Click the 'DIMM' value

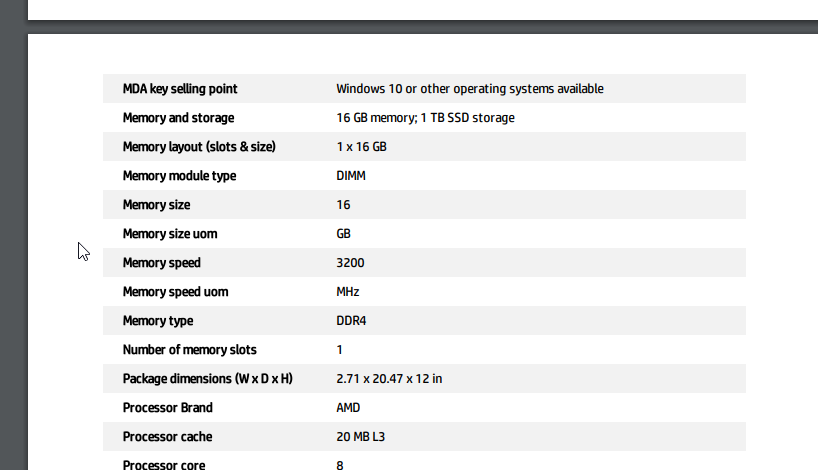coord(351,176)
